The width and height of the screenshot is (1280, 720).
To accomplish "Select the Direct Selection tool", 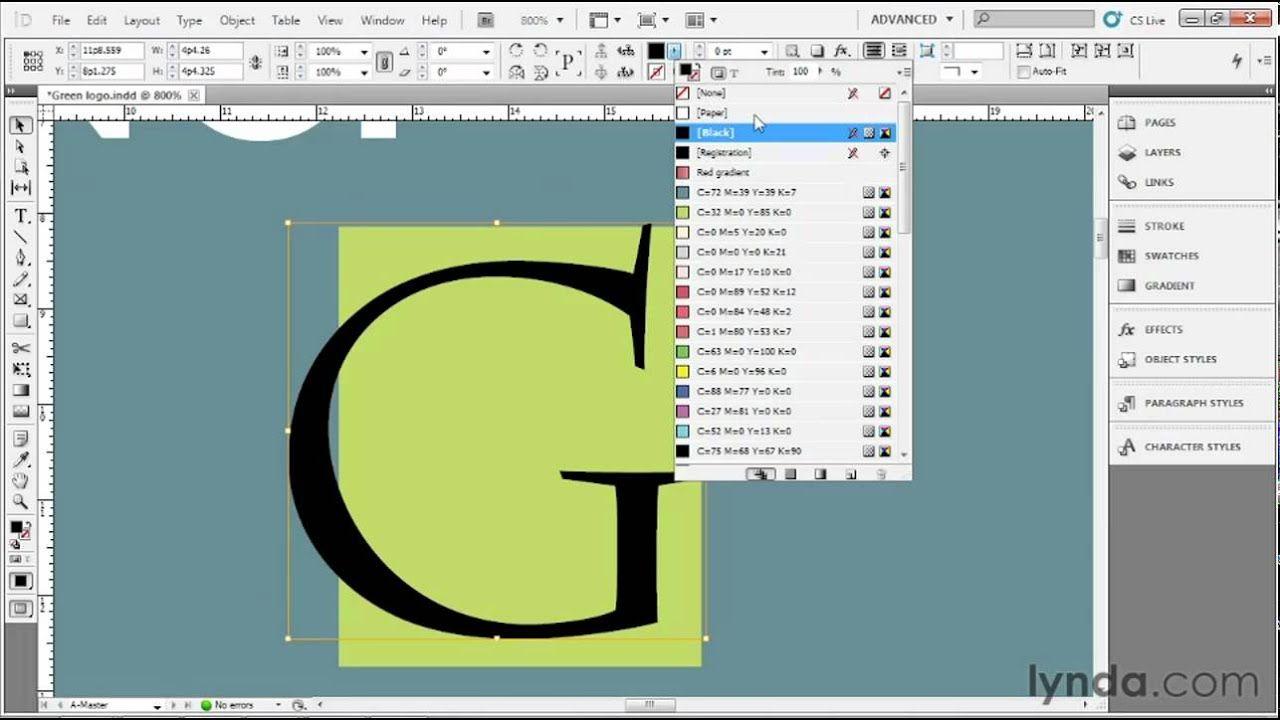I will click(20, 146).
